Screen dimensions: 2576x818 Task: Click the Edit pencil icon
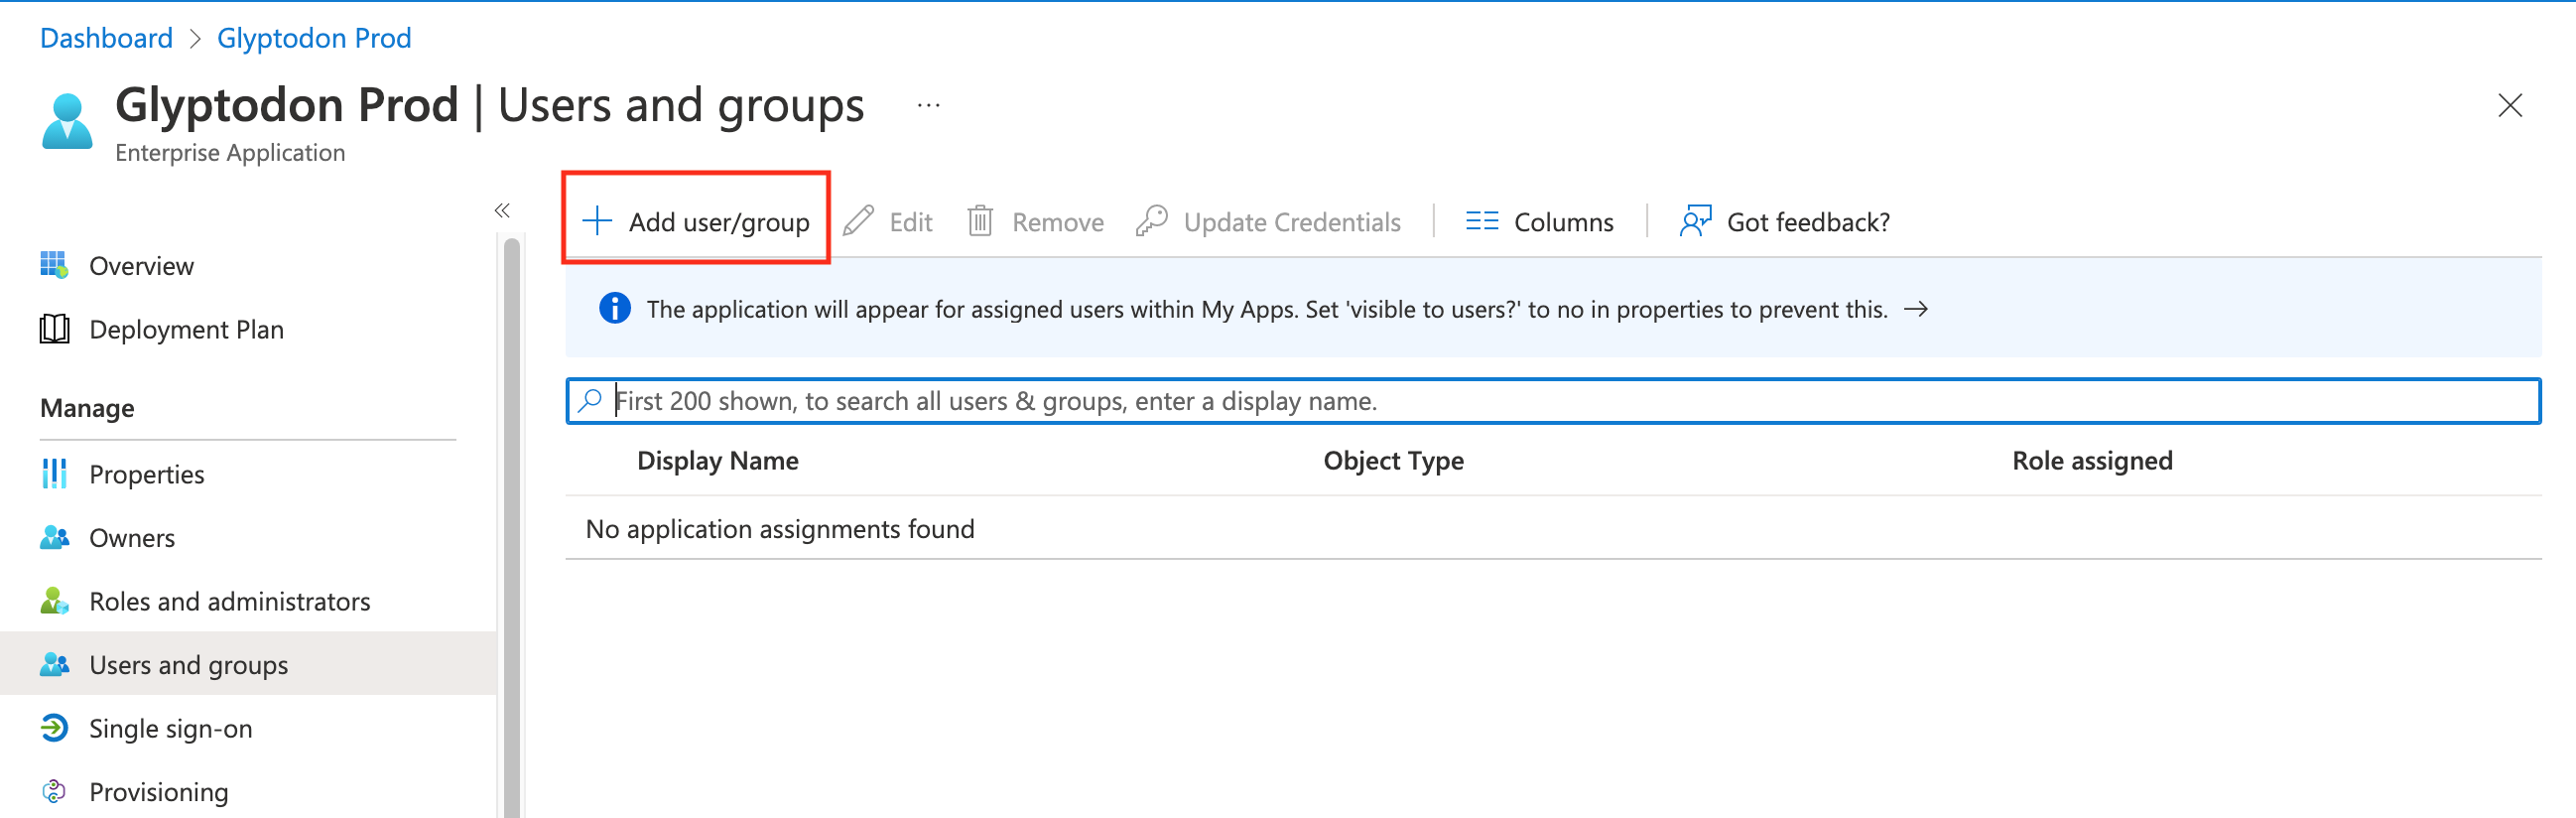858,221
